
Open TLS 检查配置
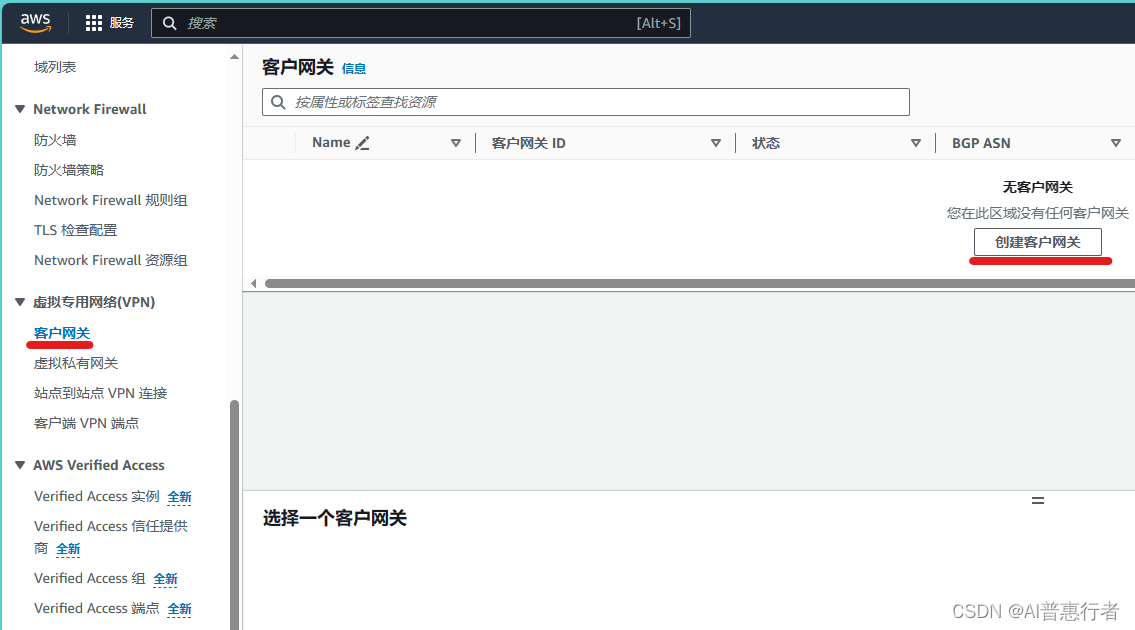(75, 230)
